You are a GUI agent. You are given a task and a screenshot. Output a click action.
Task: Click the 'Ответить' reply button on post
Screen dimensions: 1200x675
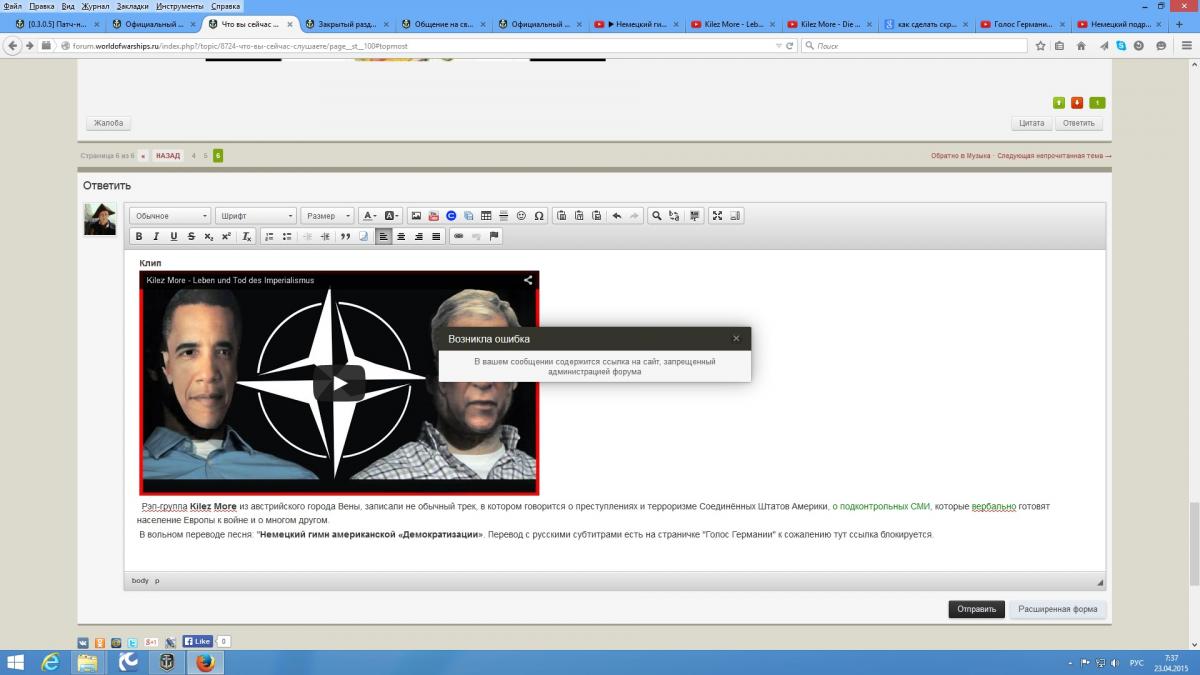coord(1078,123)
